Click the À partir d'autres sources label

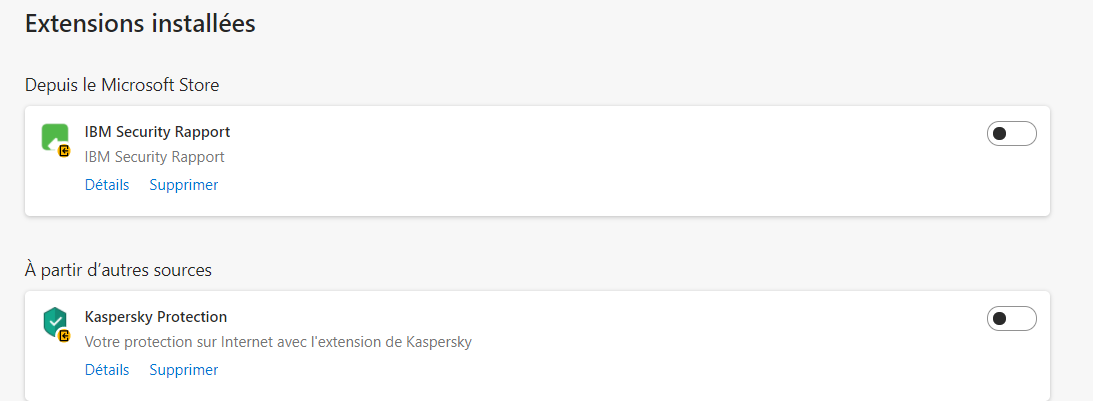tap(118, 270)
